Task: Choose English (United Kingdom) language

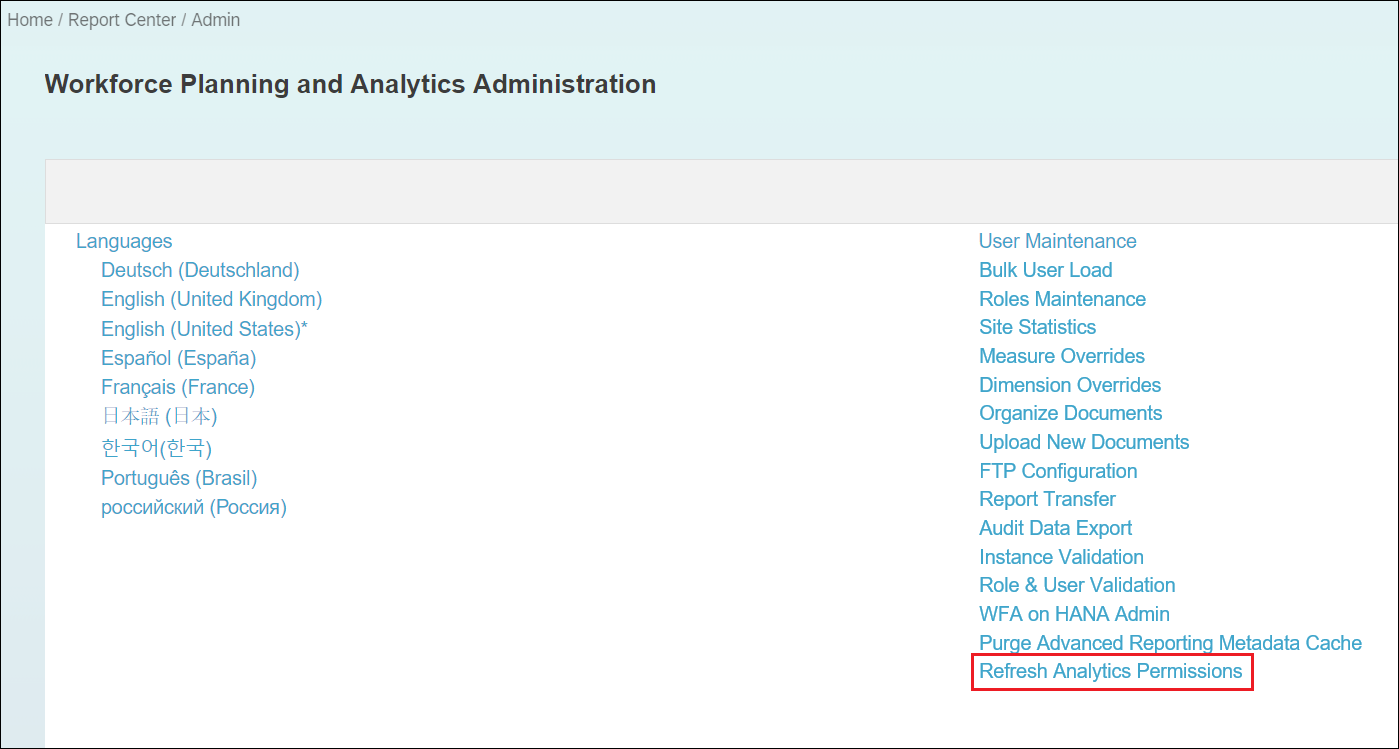Action: 212,299
